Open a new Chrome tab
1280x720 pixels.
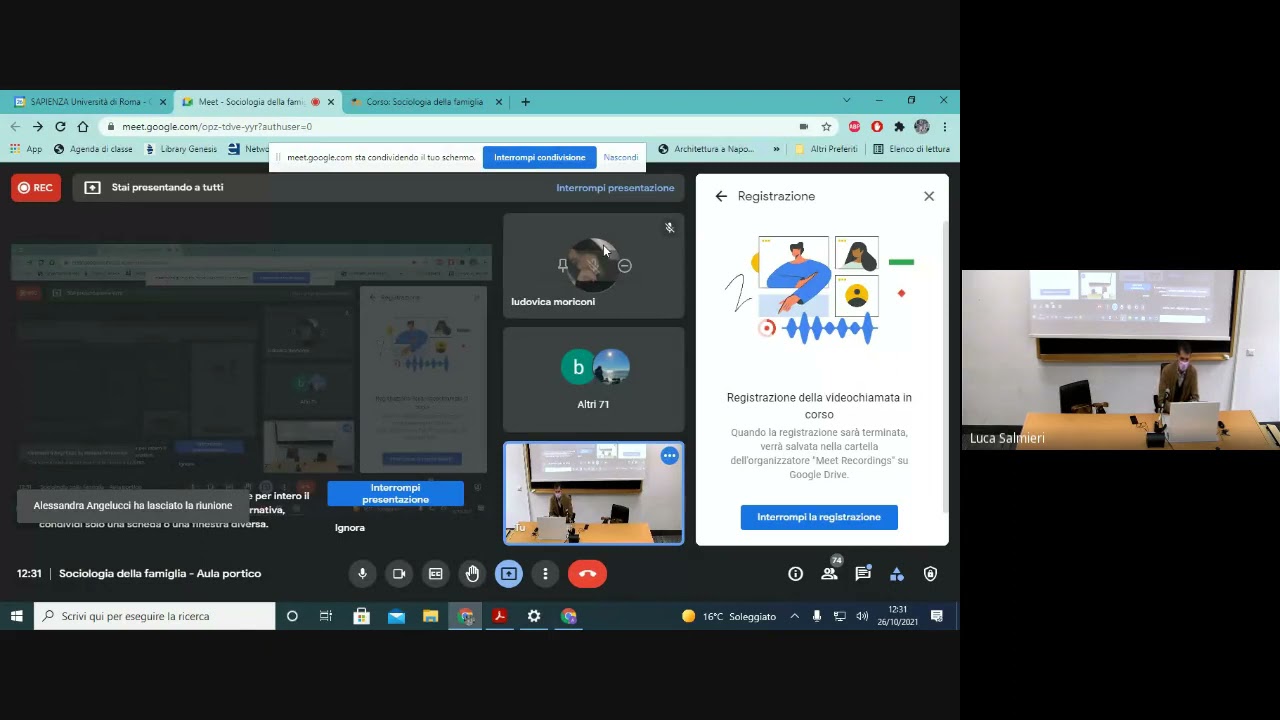tap(526, 102)
